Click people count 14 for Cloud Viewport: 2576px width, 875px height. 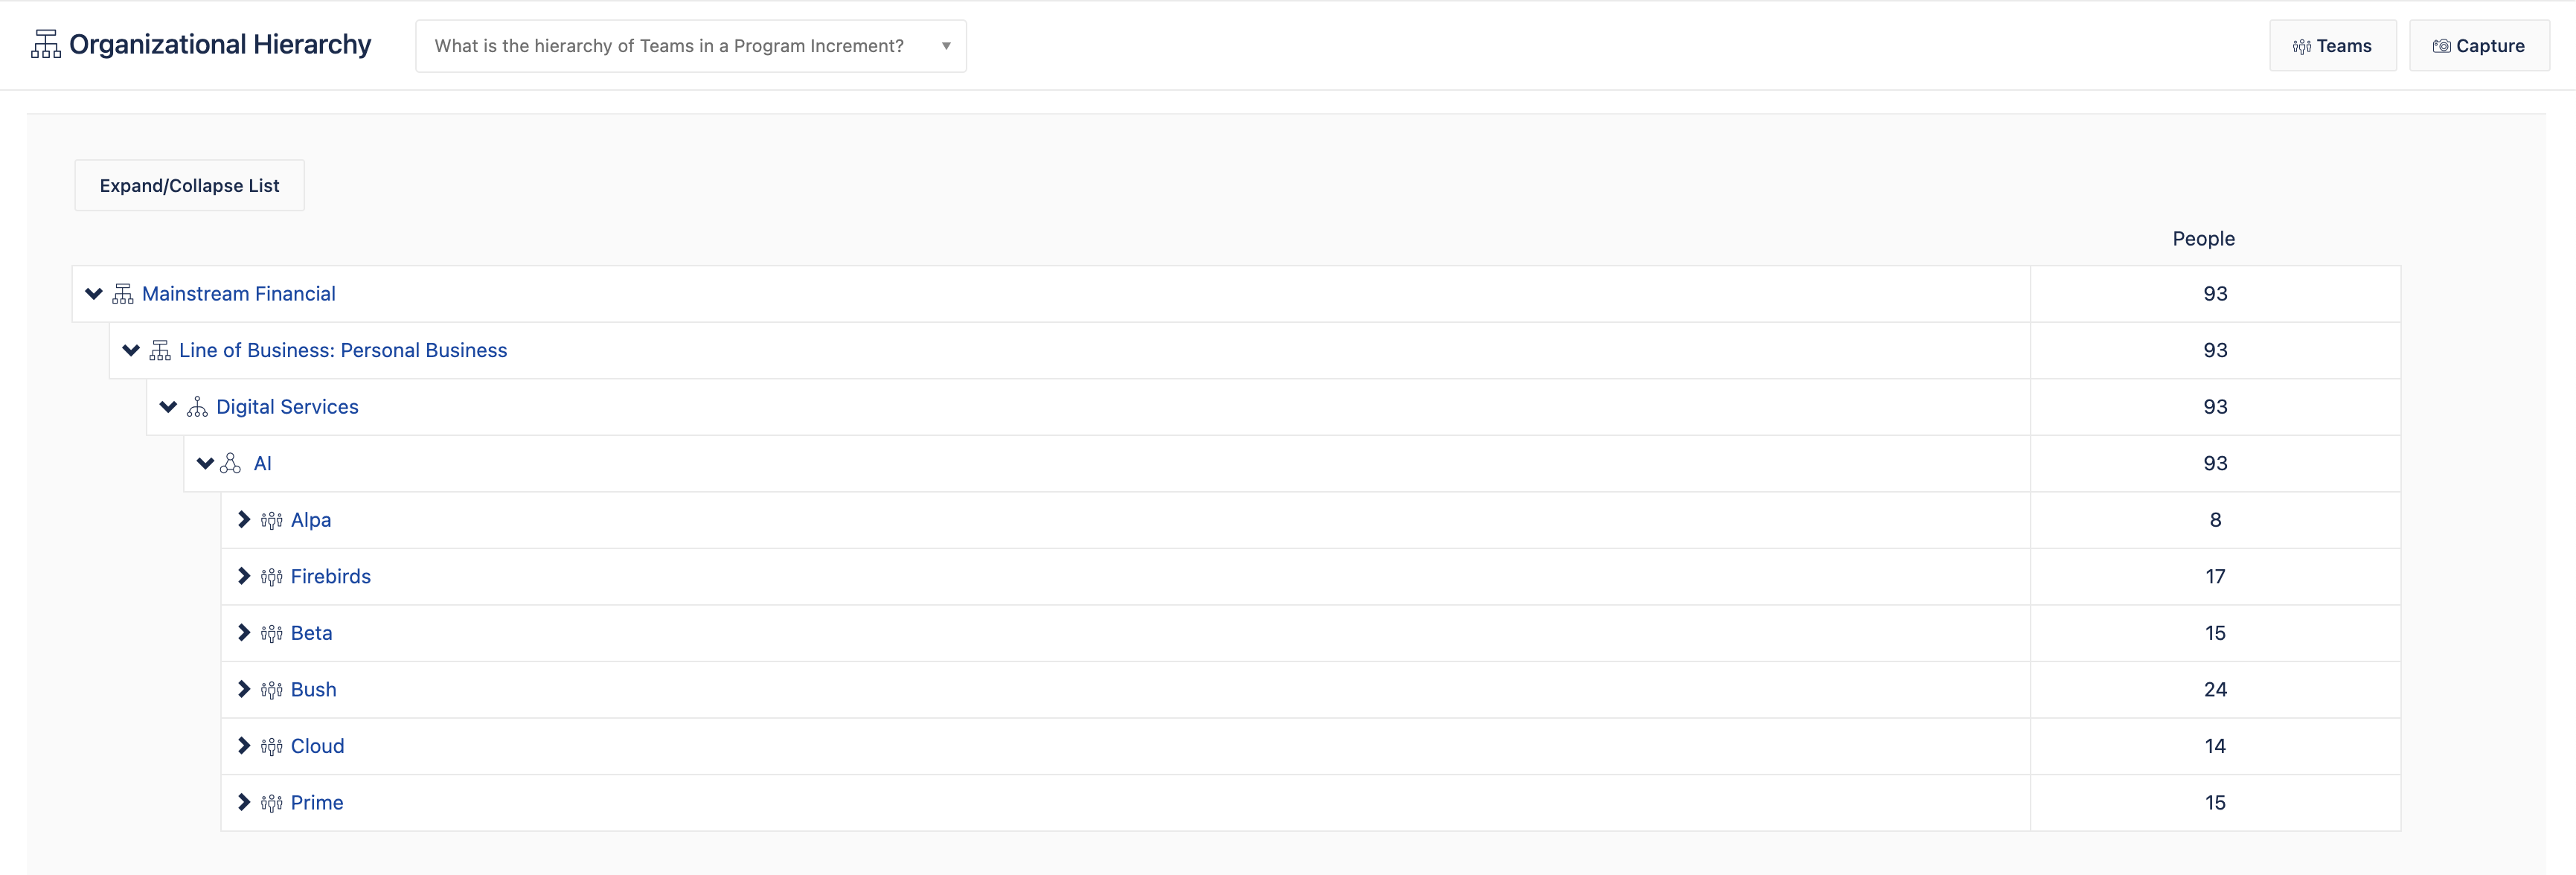pos(2215,746)
